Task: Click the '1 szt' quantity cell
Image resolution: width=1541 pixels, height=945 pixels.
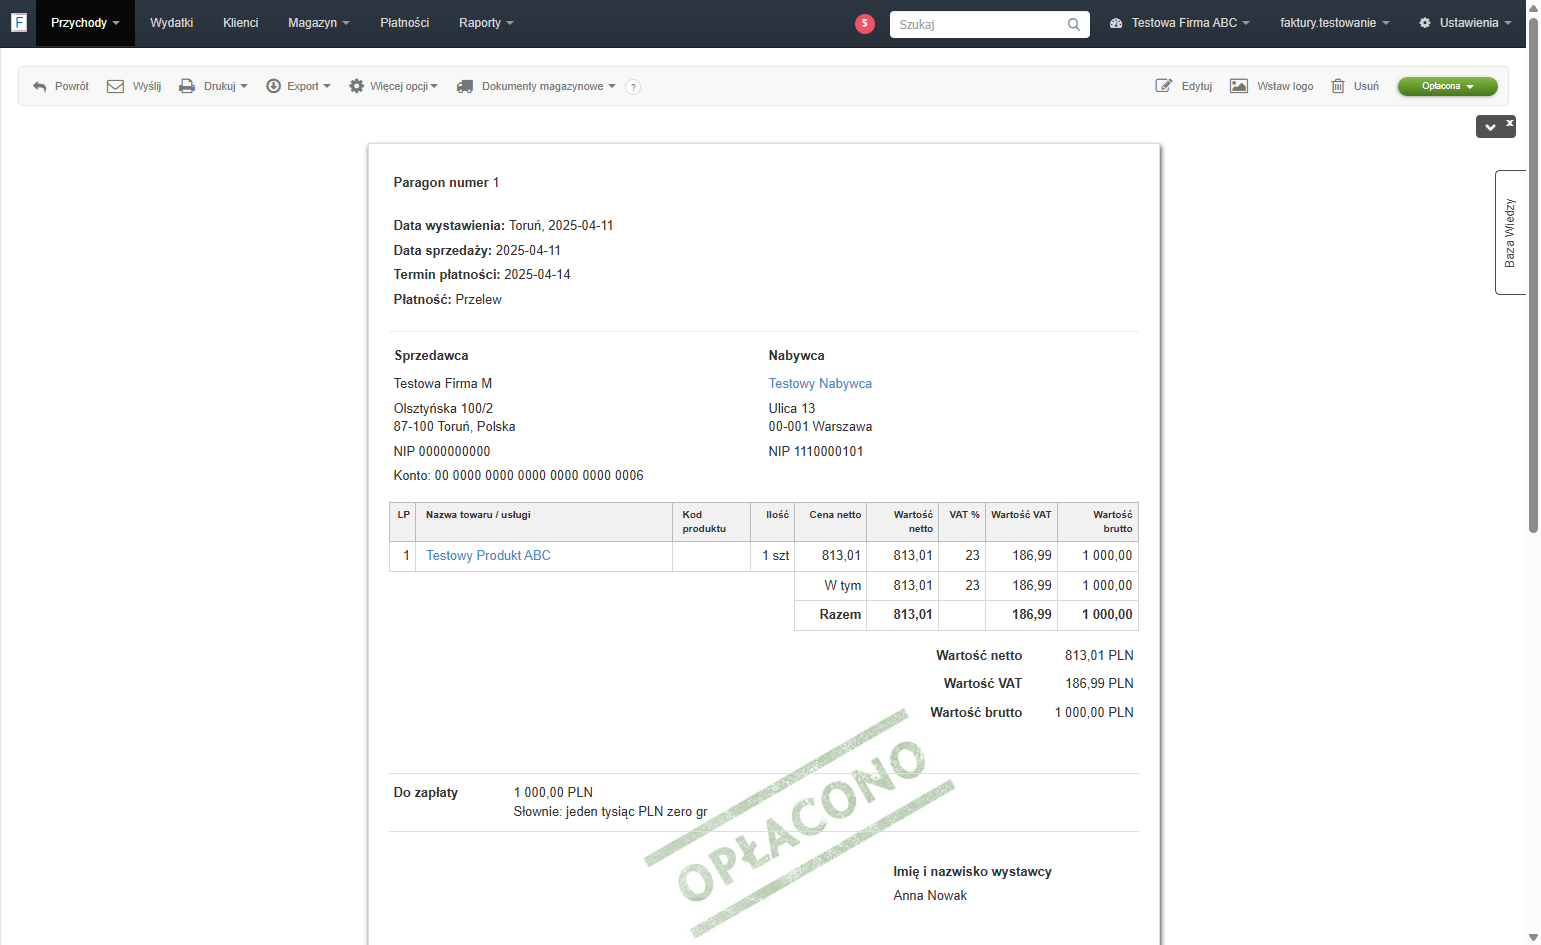Action: coord(772,556)
